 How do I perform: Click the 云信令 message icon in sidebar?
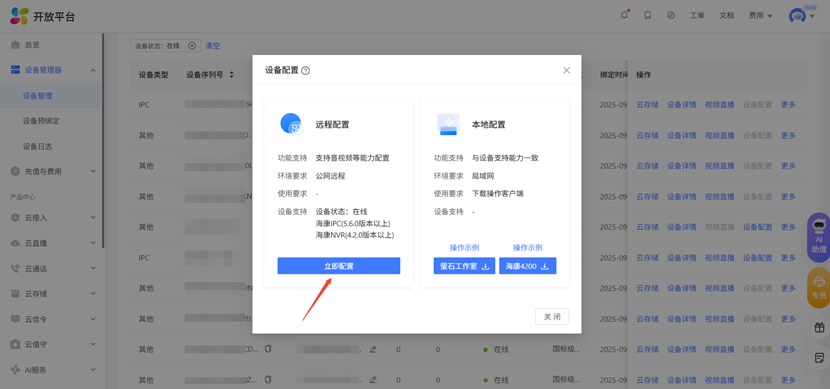[15, 319]
